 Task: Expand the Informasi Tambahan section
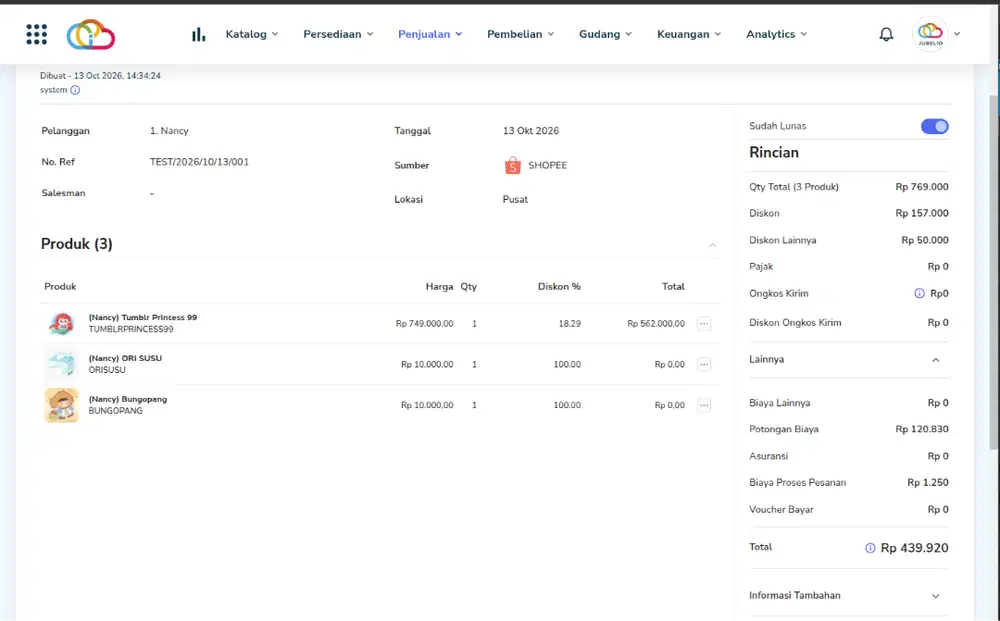tap(936, 596)
